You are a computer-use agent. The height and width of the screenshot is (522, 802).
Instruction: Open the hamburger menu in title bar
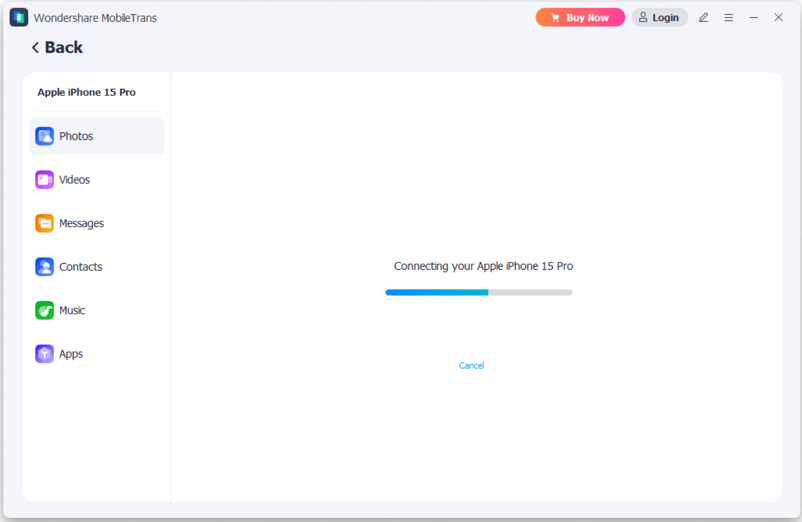(729, 18)
